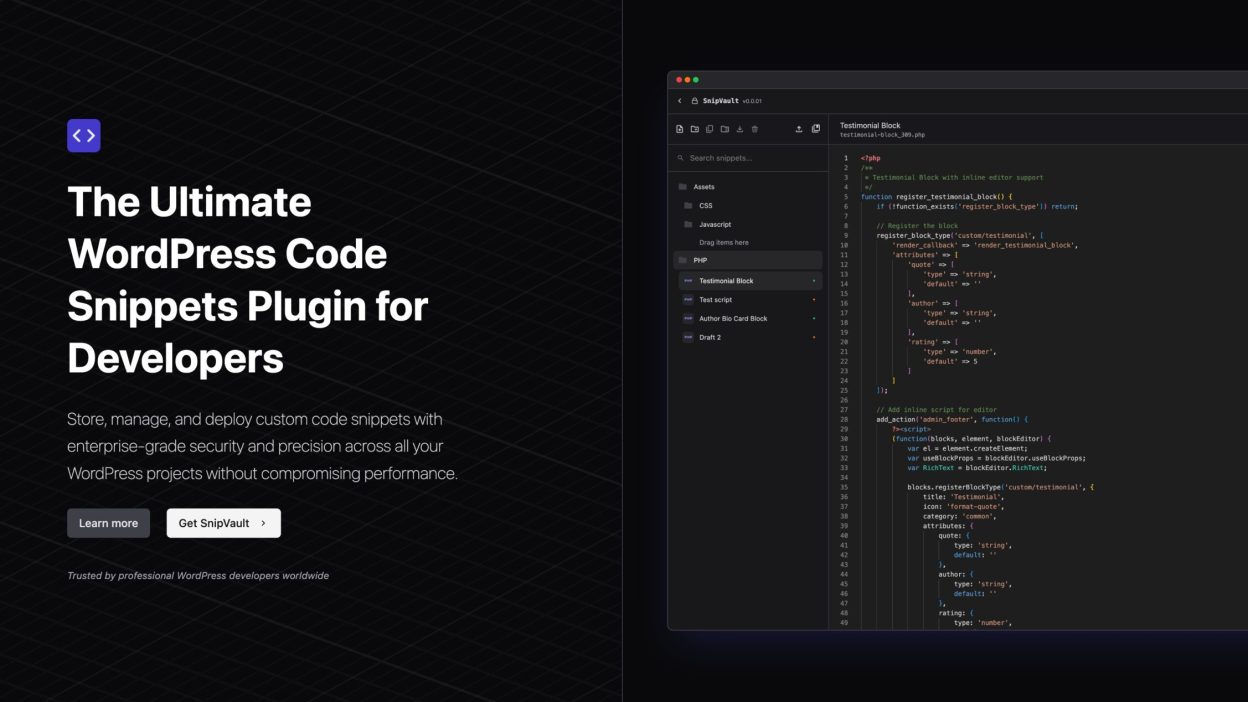Viewport: 1248px width, 702px height.
Task: Collapse the PHP folder
Action: coord(748,260)
